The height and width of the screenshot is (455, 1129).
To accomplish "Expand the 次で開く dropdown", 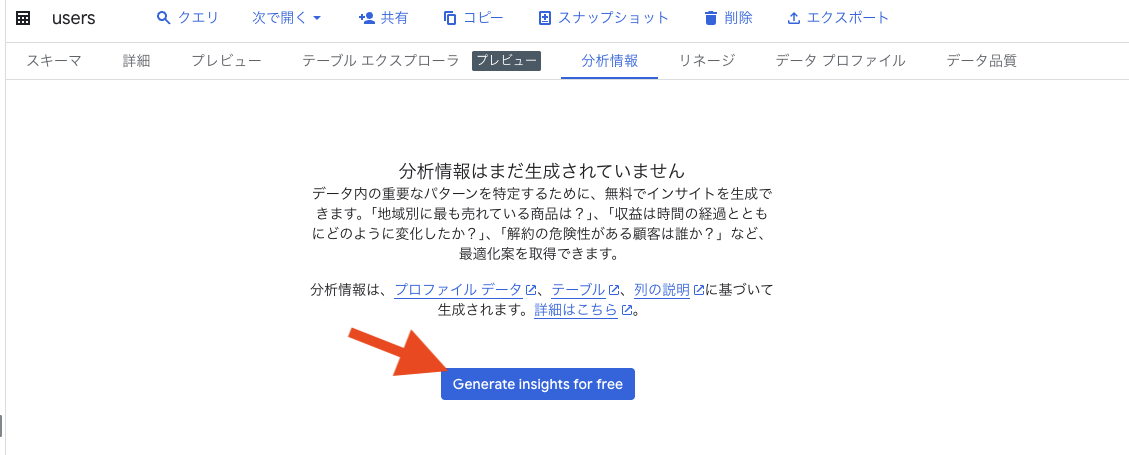I will click(286, 18).
